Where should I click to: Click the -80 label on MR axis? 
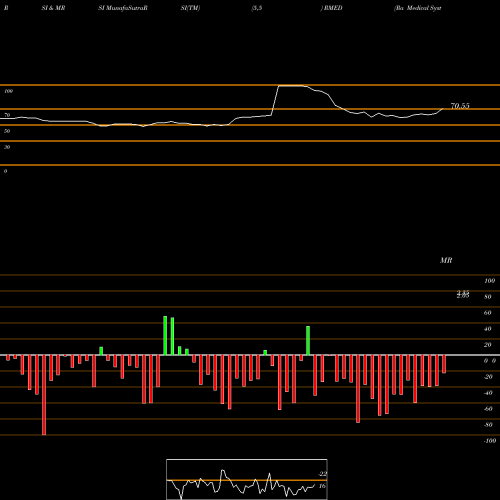(x=488, y=425)
